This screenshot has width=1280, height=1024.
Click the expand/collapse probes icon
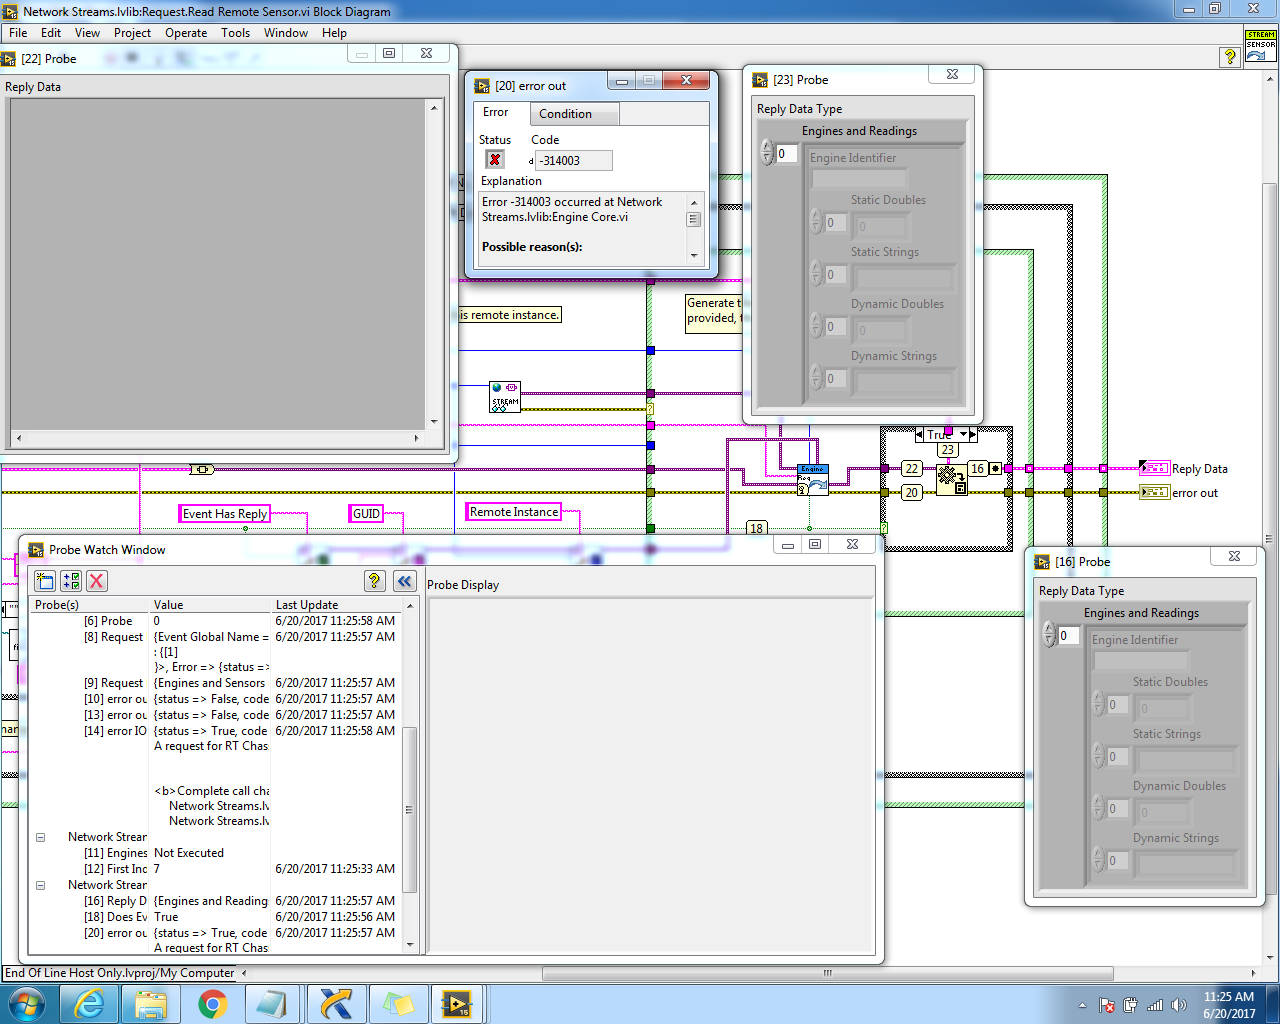71,581
